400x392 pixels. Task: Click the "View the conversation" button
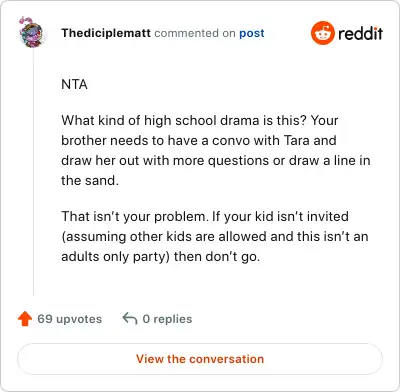[x=200, y=359]
